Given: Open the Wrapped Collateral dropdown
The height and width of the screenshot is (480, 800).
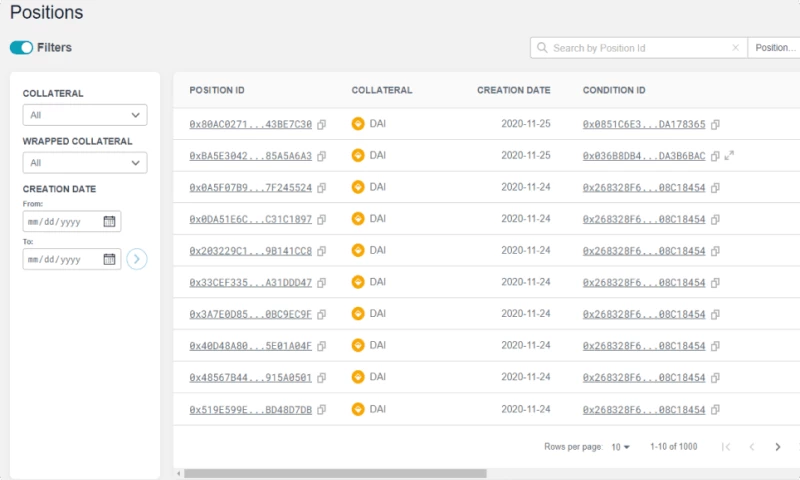Looking at the screenshot, I should [85, 163].
